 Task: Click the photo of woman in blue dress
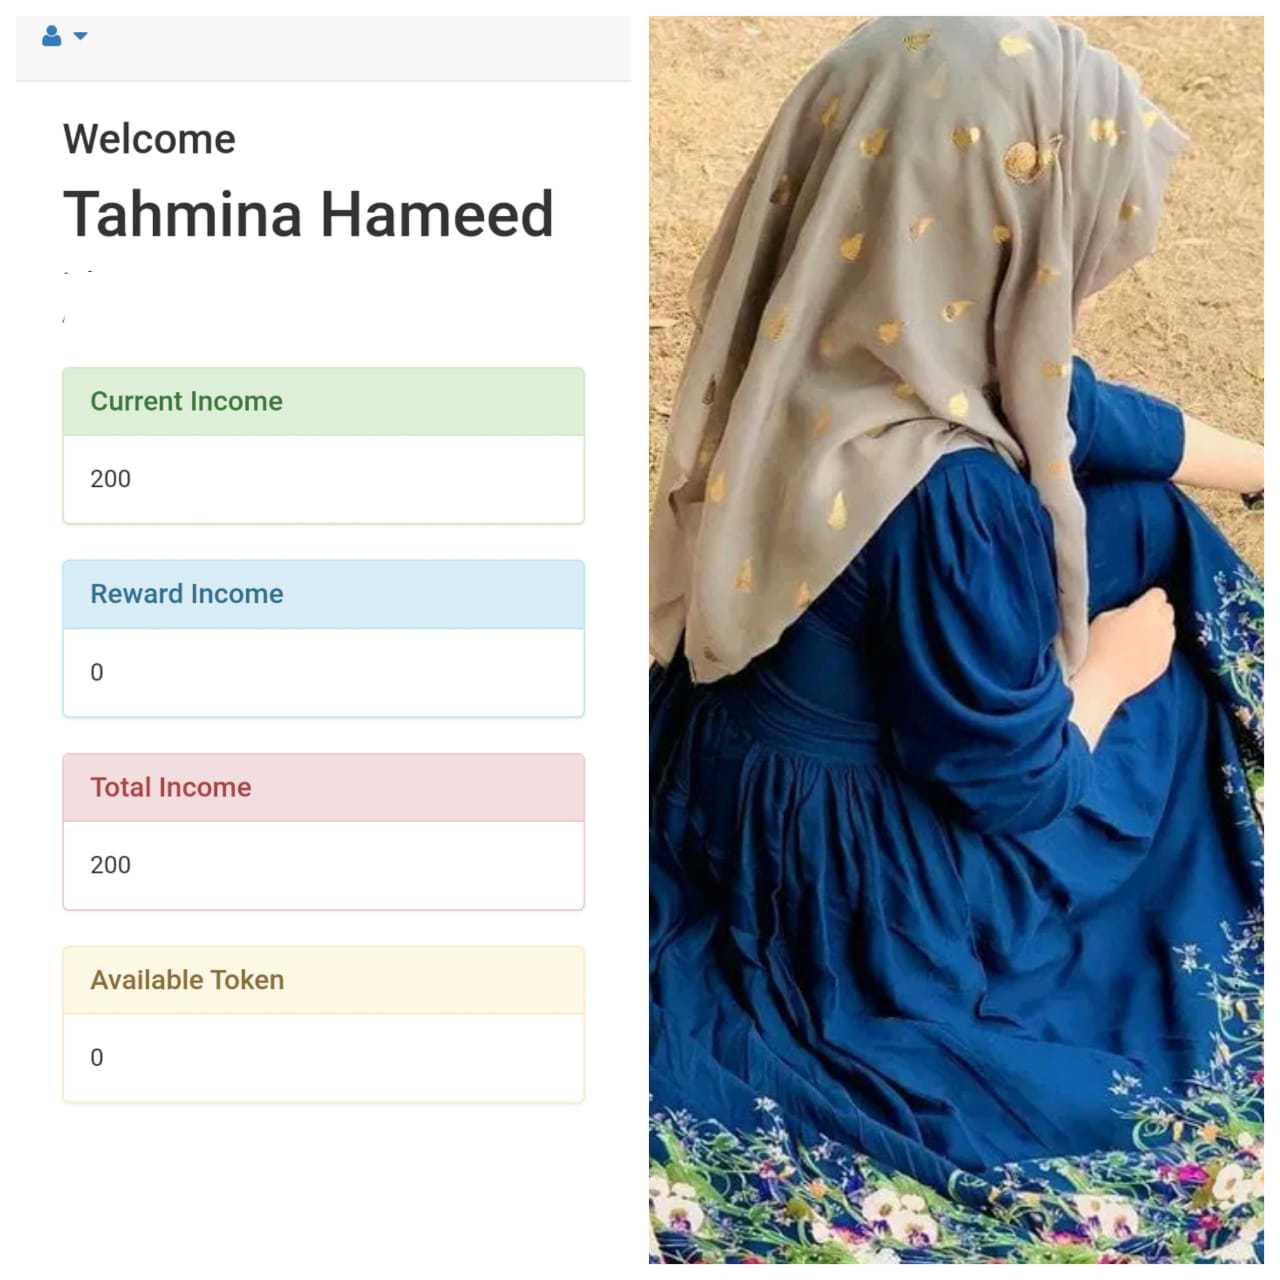pos(956,640)
